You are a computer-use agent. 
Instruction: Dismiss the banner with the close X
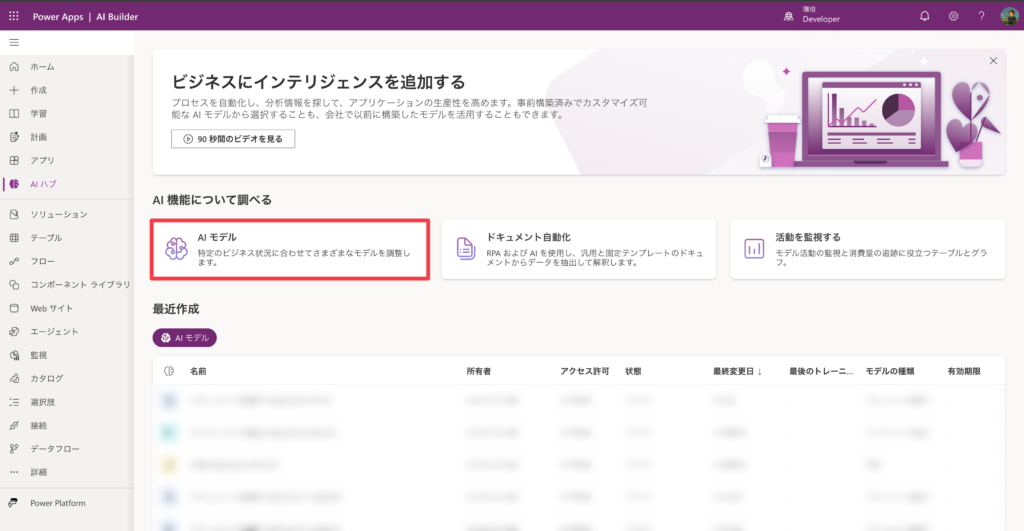pos(993,61)
